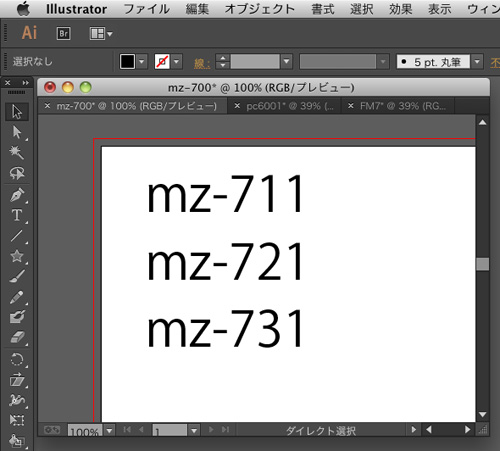Select the Type tool
This screenshot has width=500, height=451.
[17, 215]
